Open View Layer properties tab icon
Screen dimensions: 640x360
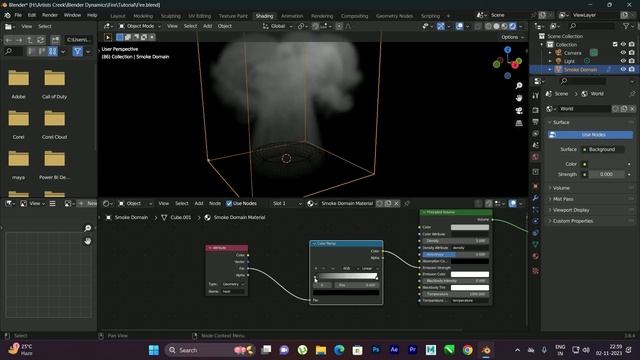pyautogui.click(x=536, y=133)
